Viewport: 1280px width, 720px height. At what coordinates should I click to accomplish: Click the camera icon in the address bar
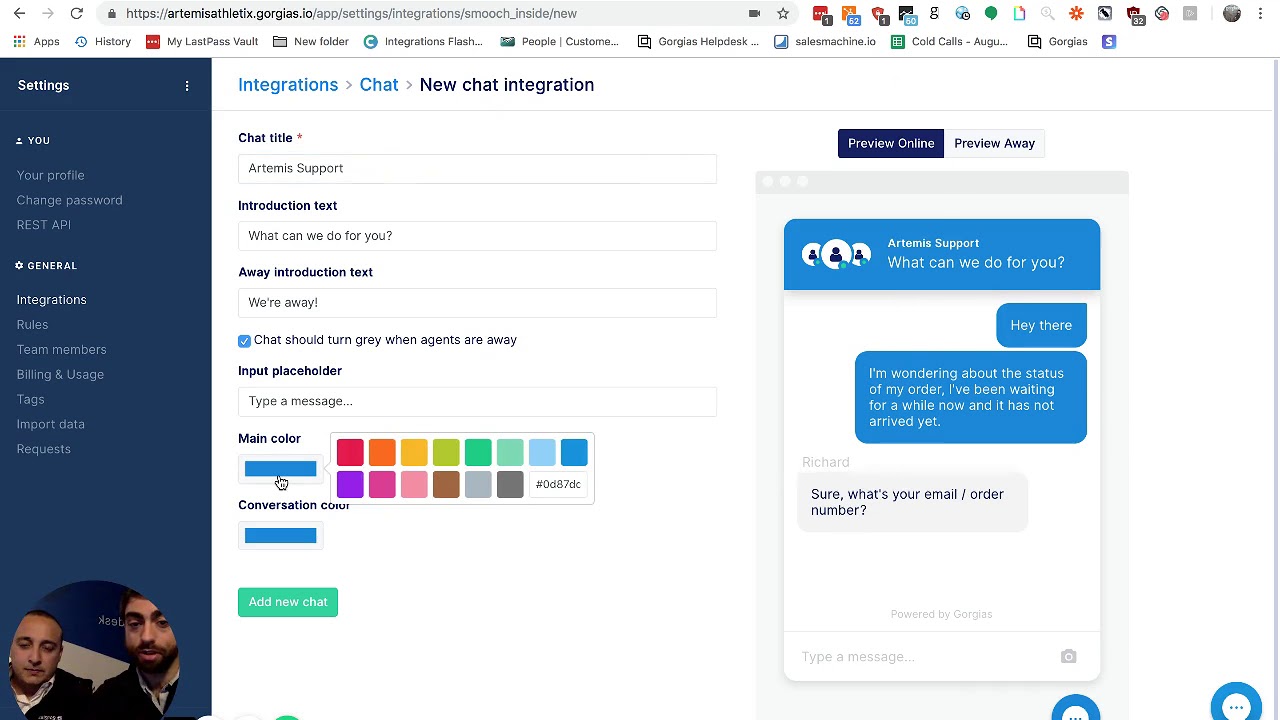(754, 13)
